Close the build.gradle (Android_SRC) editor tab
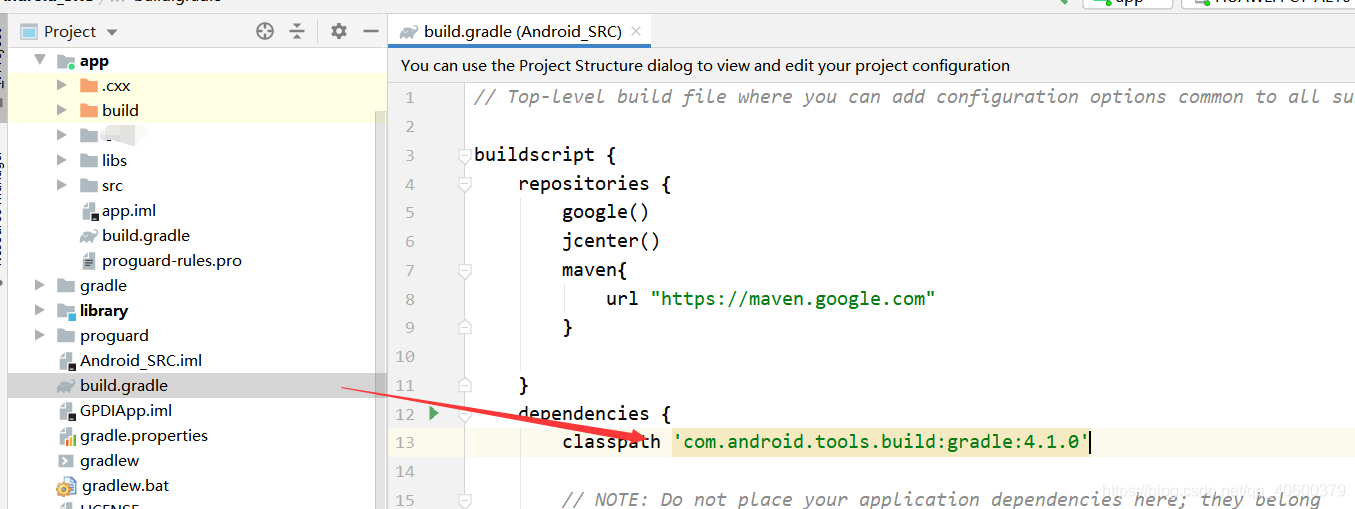Viewport: 1355px width, 509px height. [636, 32]
